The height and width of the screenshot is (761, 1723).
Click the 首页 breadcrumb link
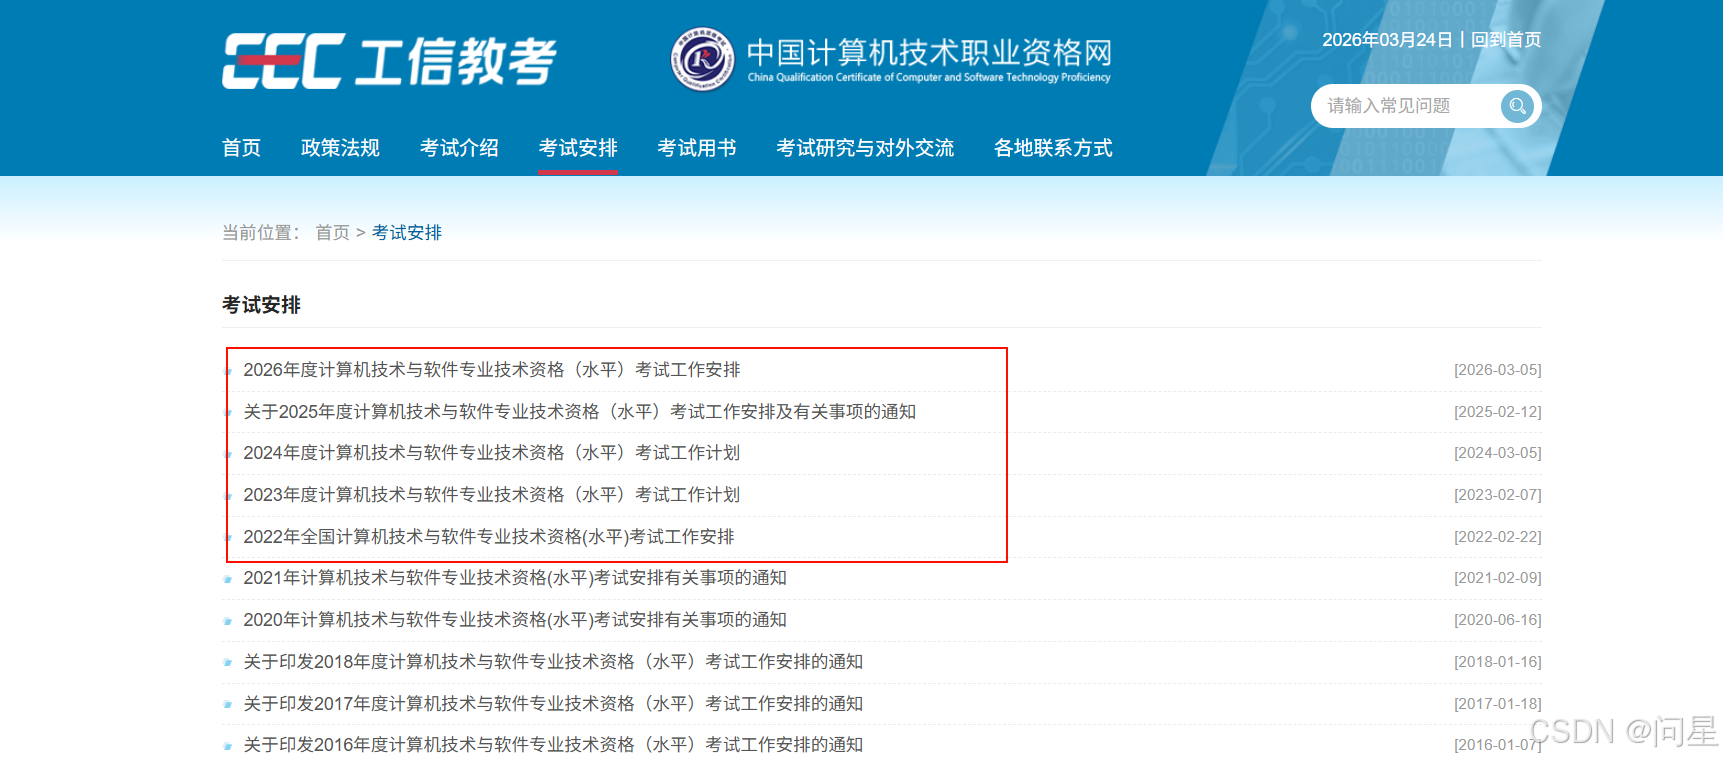pyautogui.click(x=332, y=233)
